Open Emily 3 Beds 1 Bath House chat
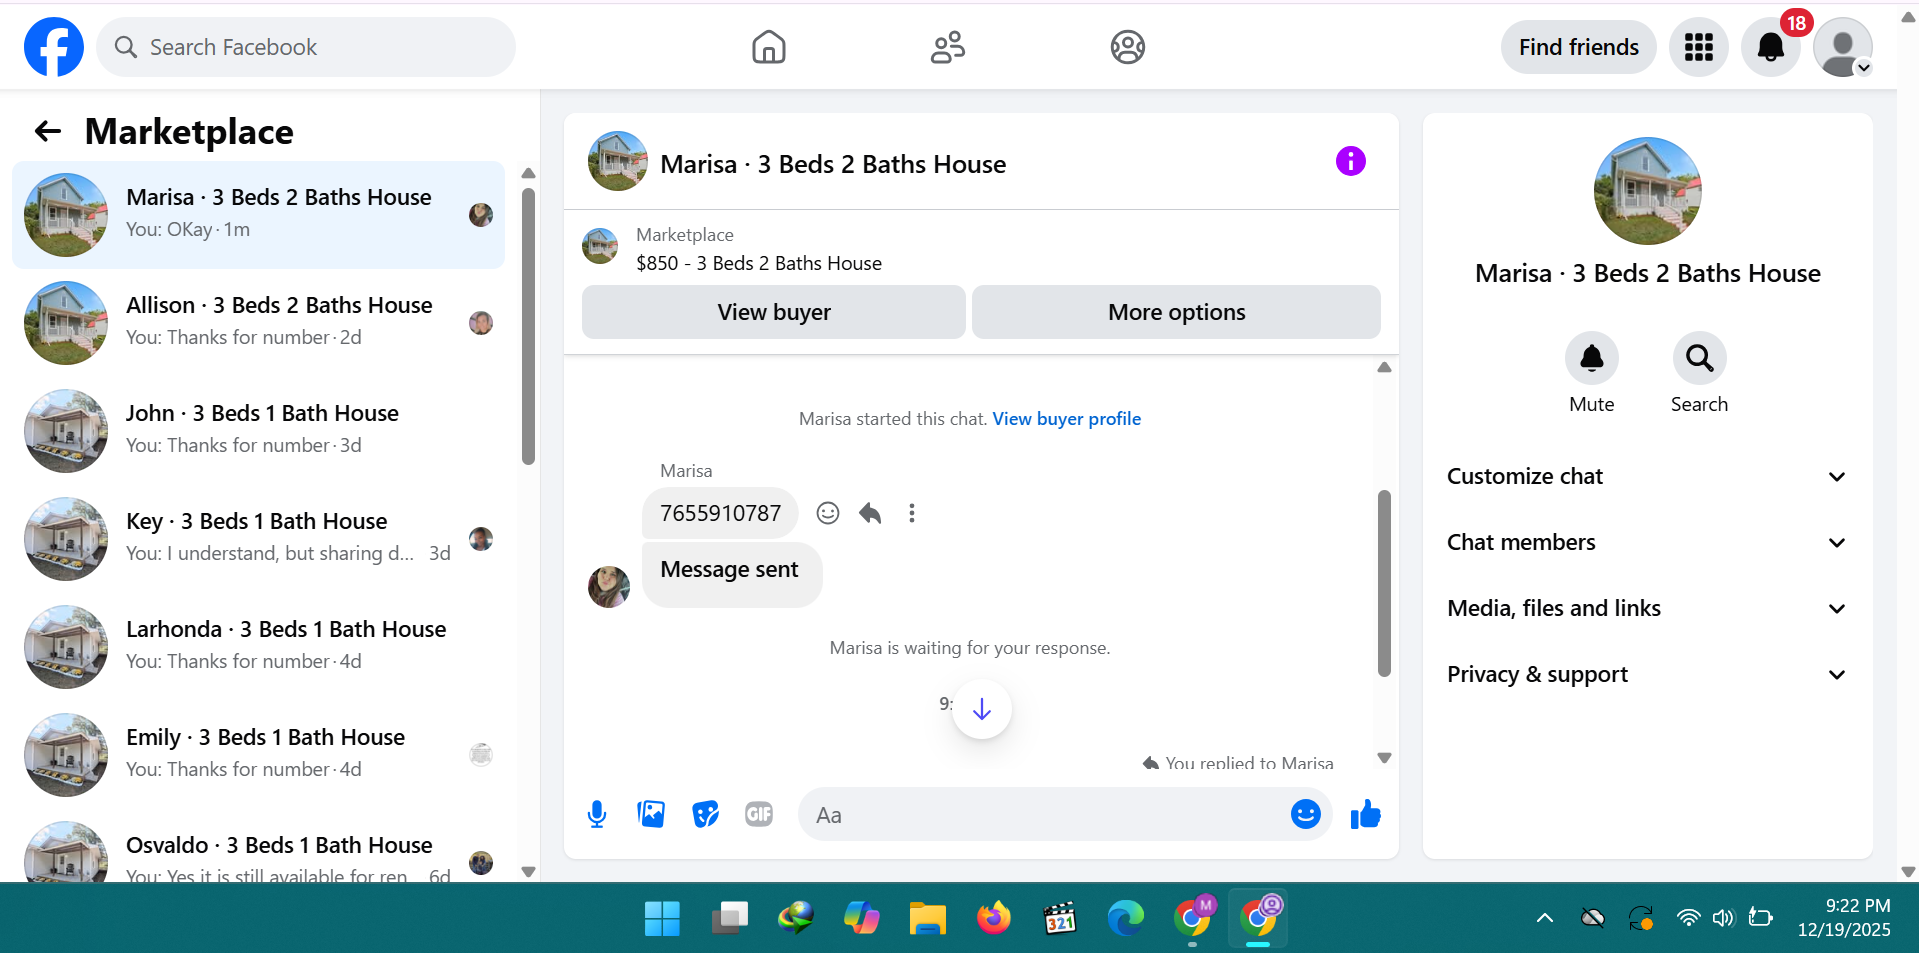 coord(258,754)
